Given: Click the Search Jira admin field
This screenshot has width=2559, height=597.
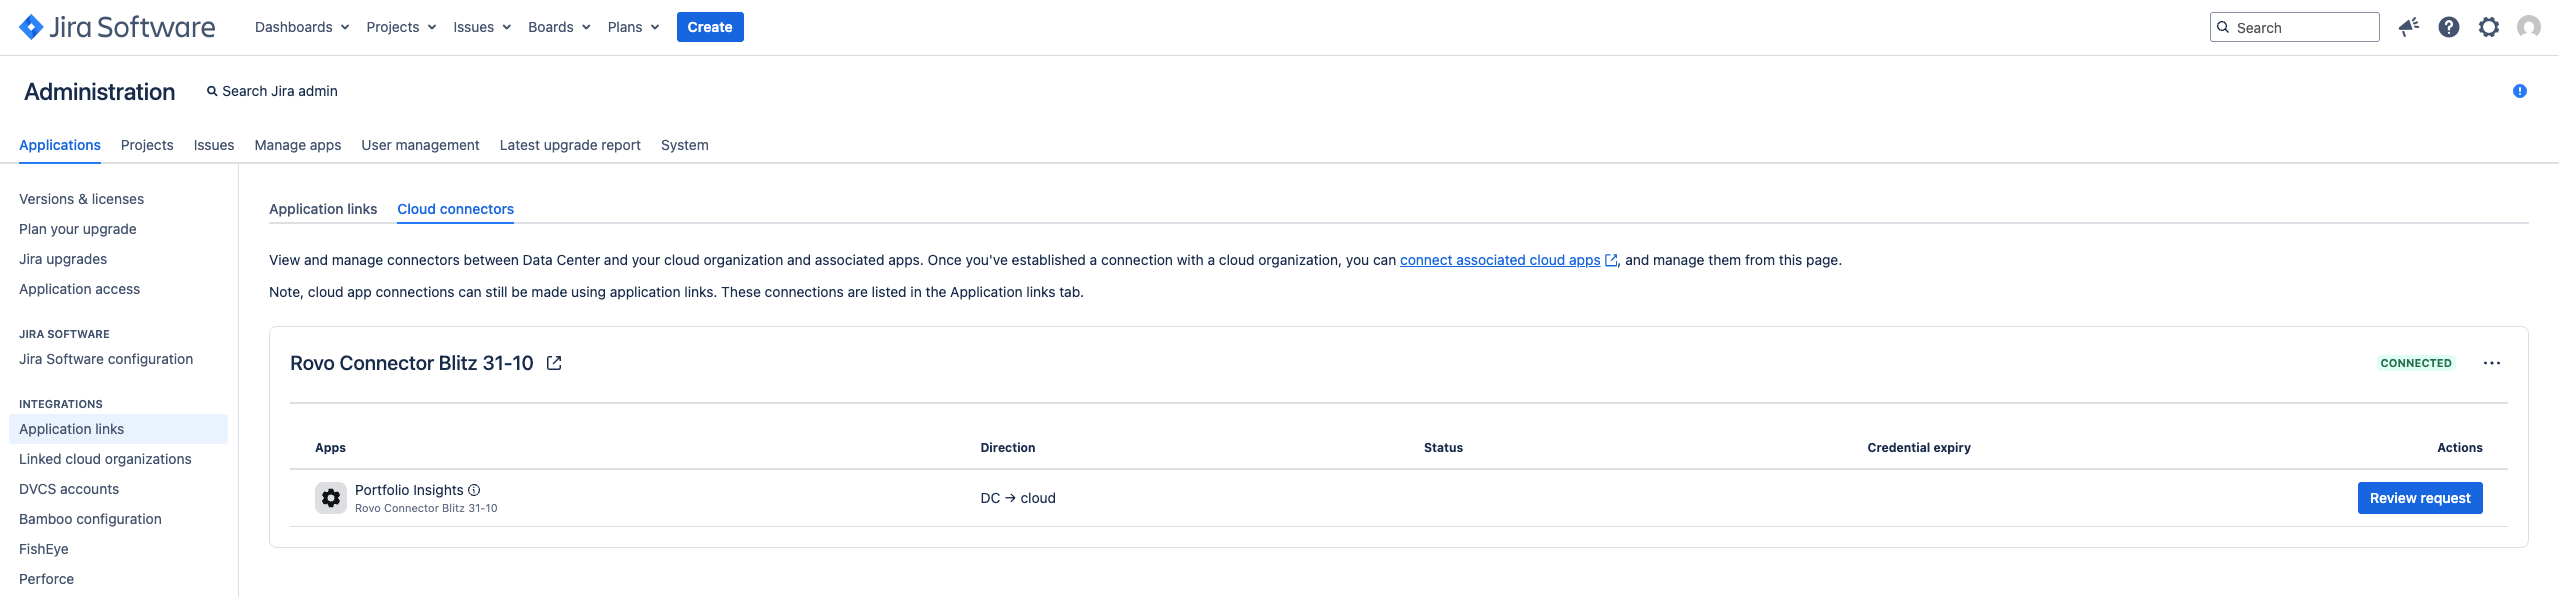Looking at the screenshot, I should [272, 91].
